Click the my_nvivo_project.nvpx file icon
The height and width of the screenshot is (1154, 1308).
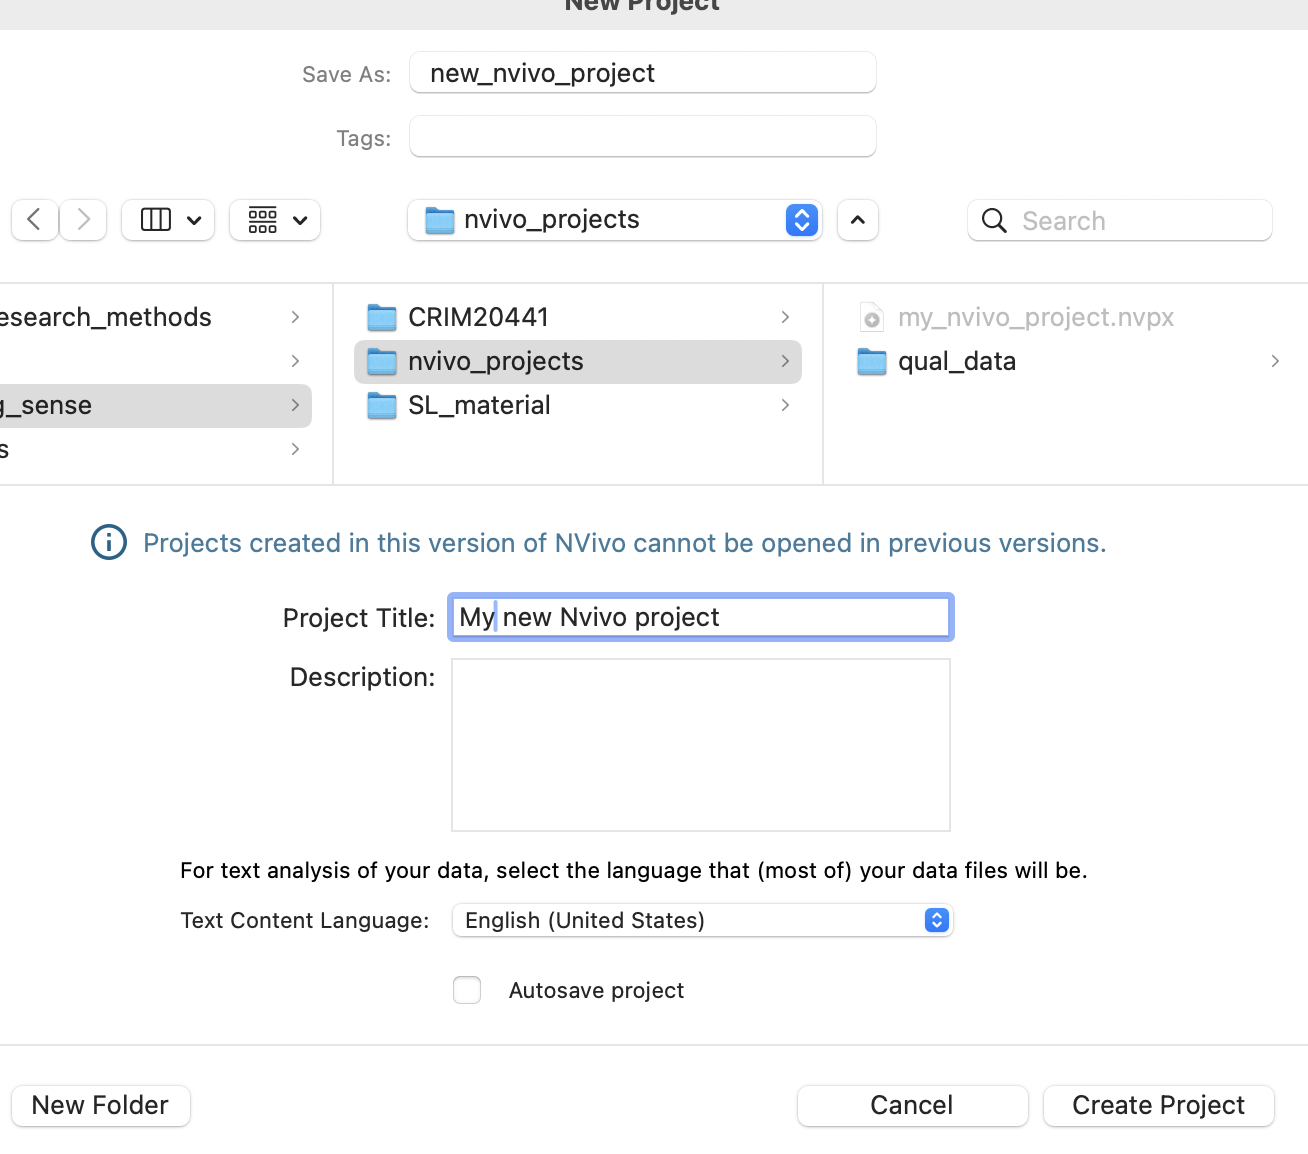872,318
